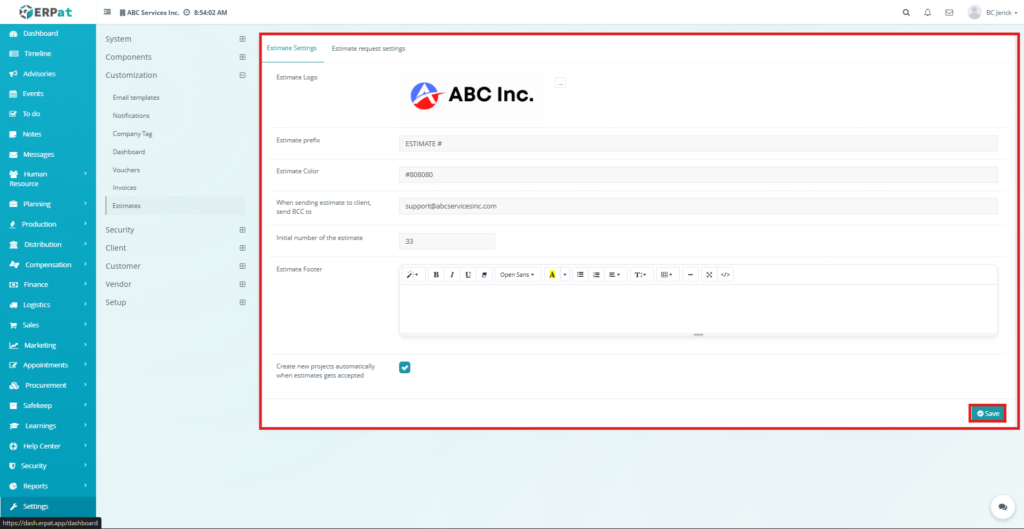Screen dimensions: 1024x529
Task: Open code view in footer editor
Action: [725, 274]
